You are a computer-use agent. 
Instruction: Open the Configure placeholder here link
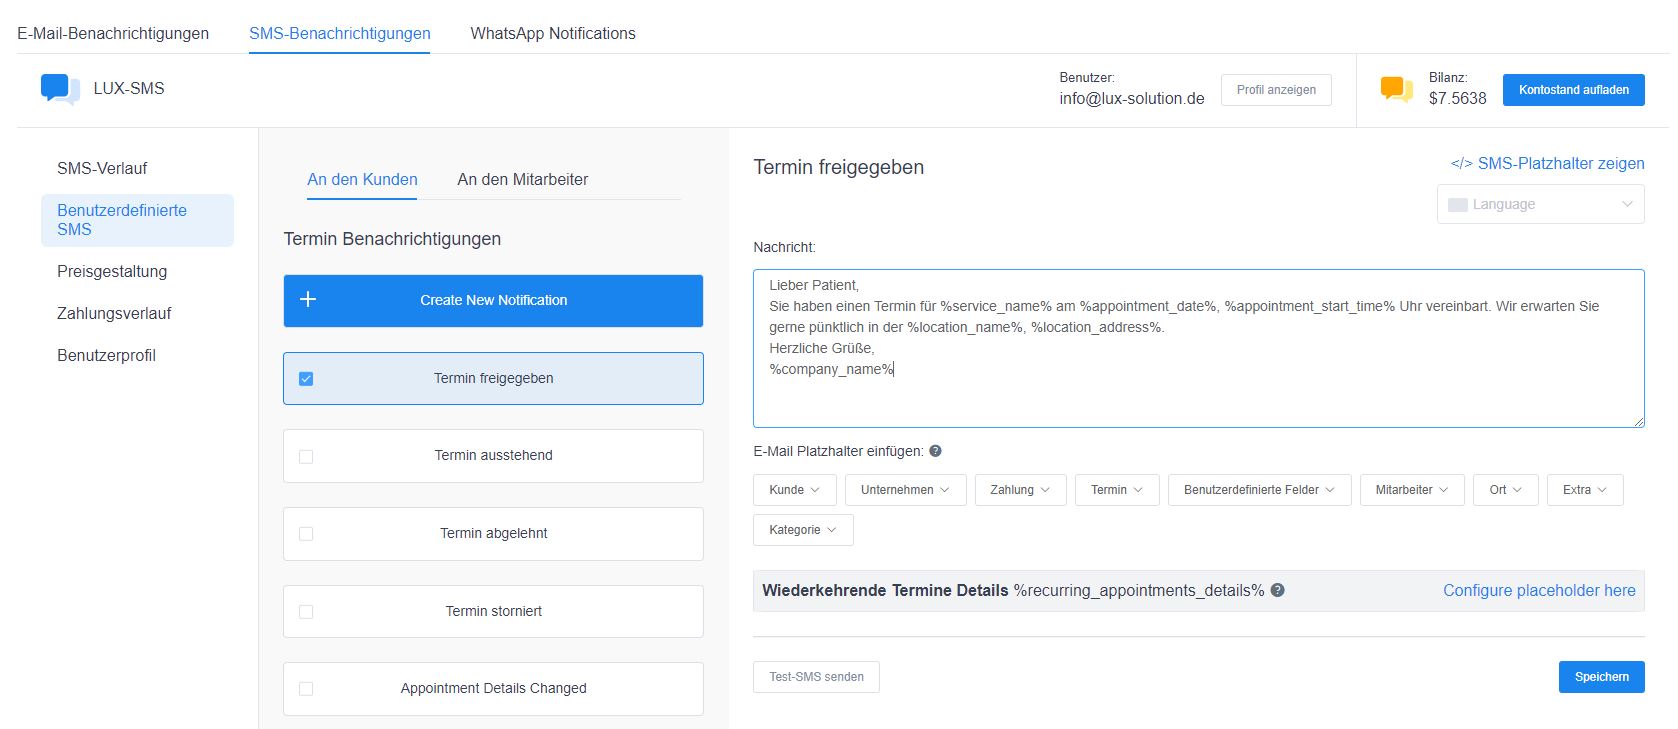[x=1538, y=591]
